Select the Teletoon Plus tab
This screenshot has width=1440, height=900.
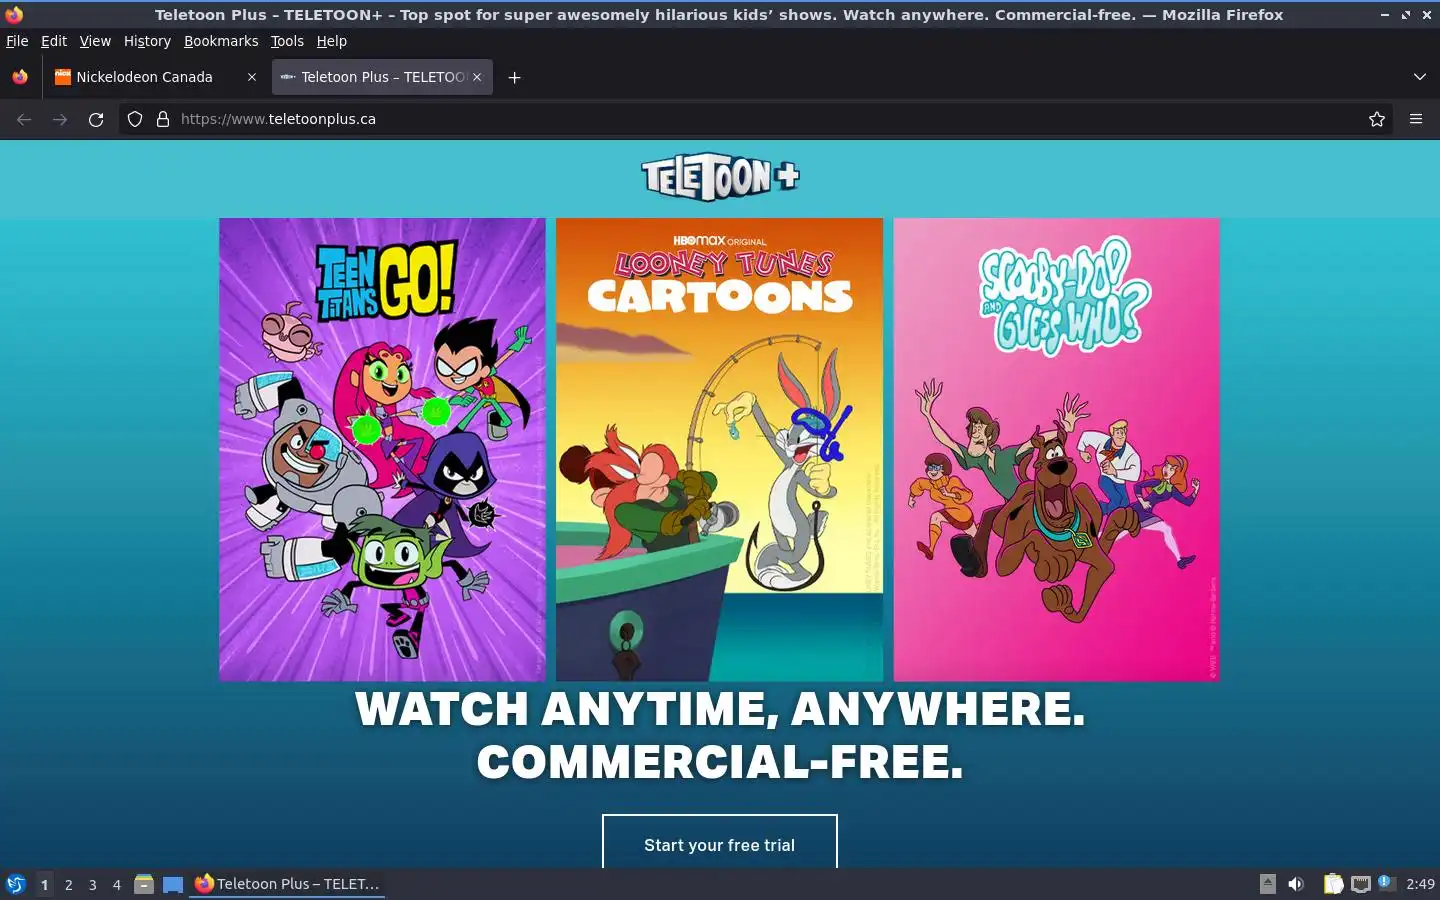(x=382, y=77)
